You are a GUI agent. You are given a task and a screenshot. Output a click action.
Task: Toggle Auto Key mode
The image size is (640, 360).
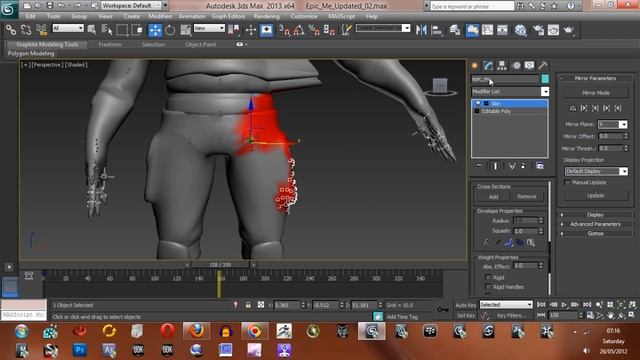(x=466, y=305)
